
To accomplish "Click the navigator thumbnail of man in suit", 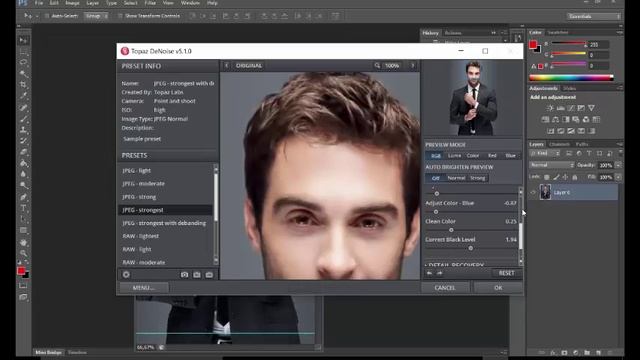I will (473, 98).
